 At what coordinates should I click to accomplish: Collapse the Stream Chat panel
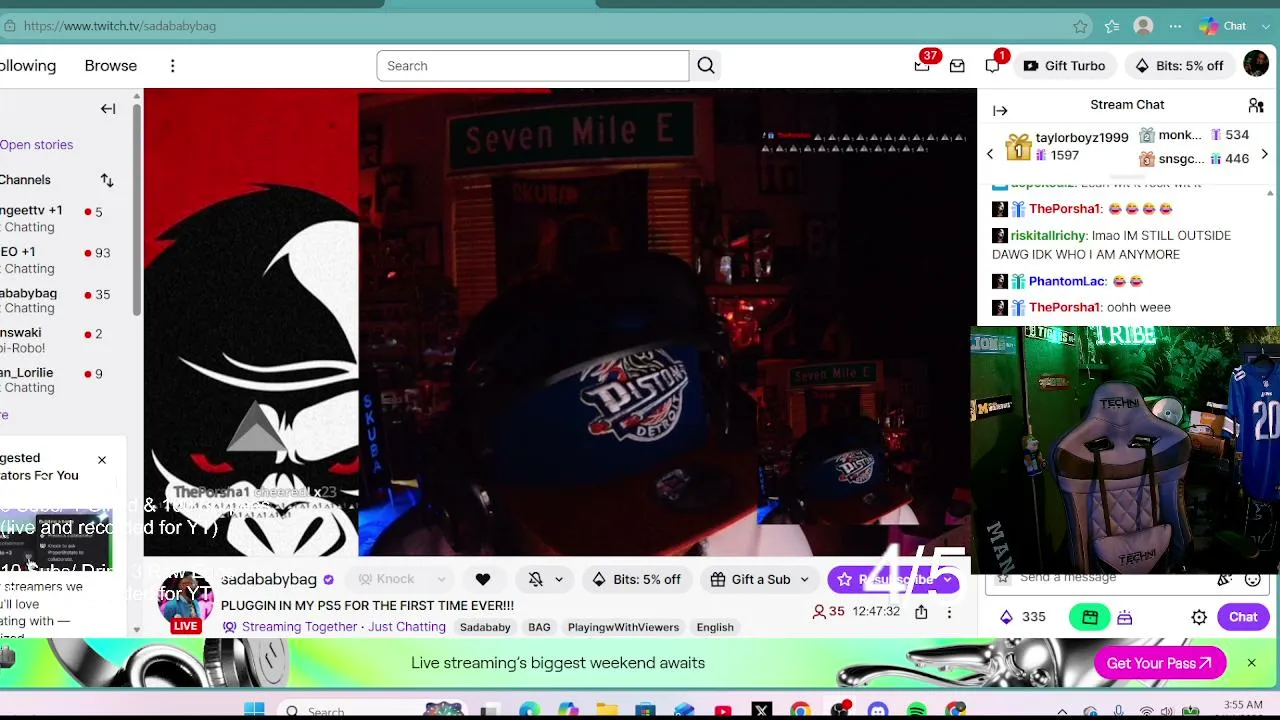(1000, 110)
